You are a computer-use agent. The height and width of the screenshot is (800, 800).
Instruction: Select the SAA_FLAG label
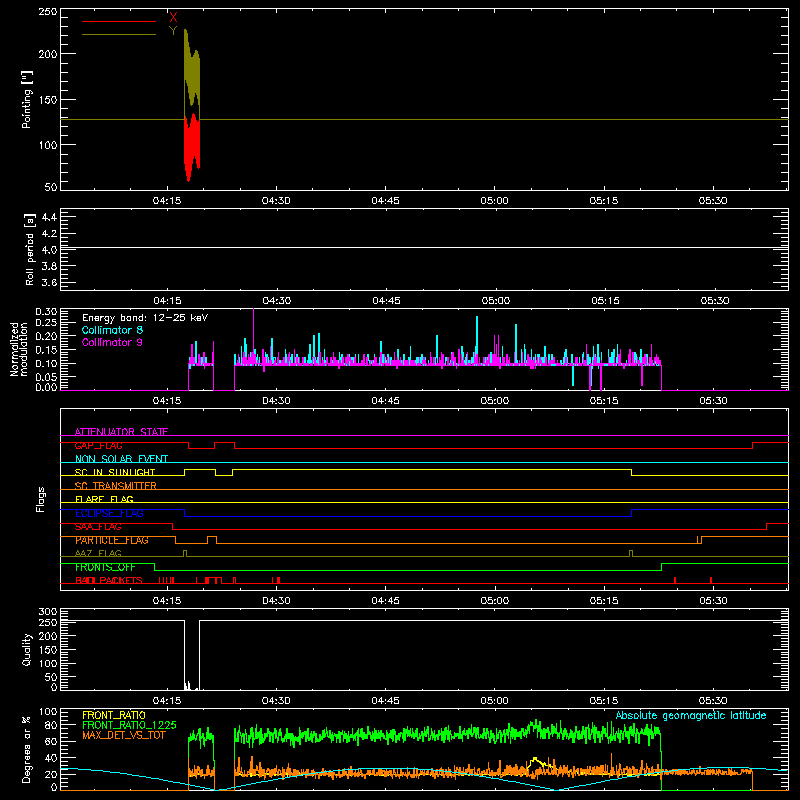pyautogui.click(x=98, y=527)
